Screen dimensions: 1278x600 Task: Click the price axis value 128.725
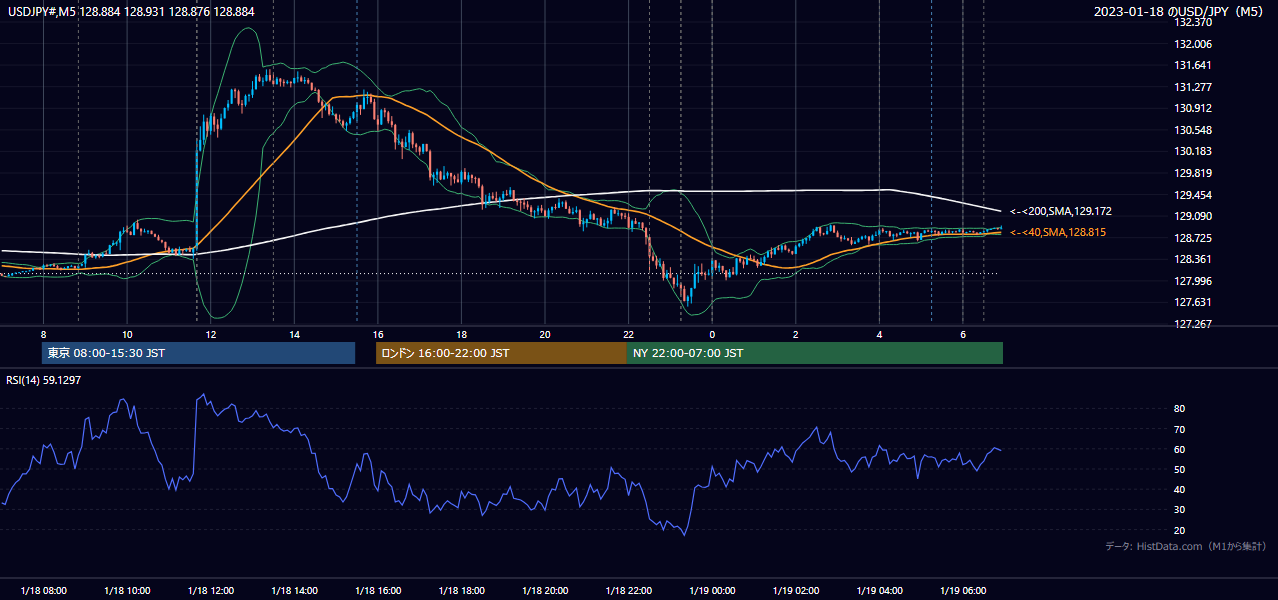[1195, 238]
